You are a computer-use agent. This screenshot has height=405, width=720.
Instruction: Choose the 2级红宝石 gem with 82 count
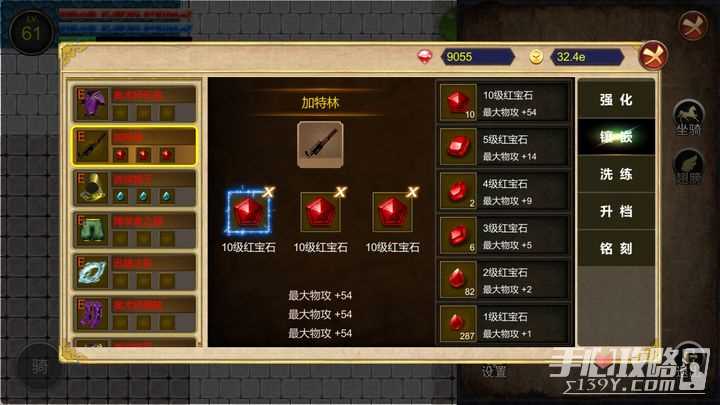(504, 280)
